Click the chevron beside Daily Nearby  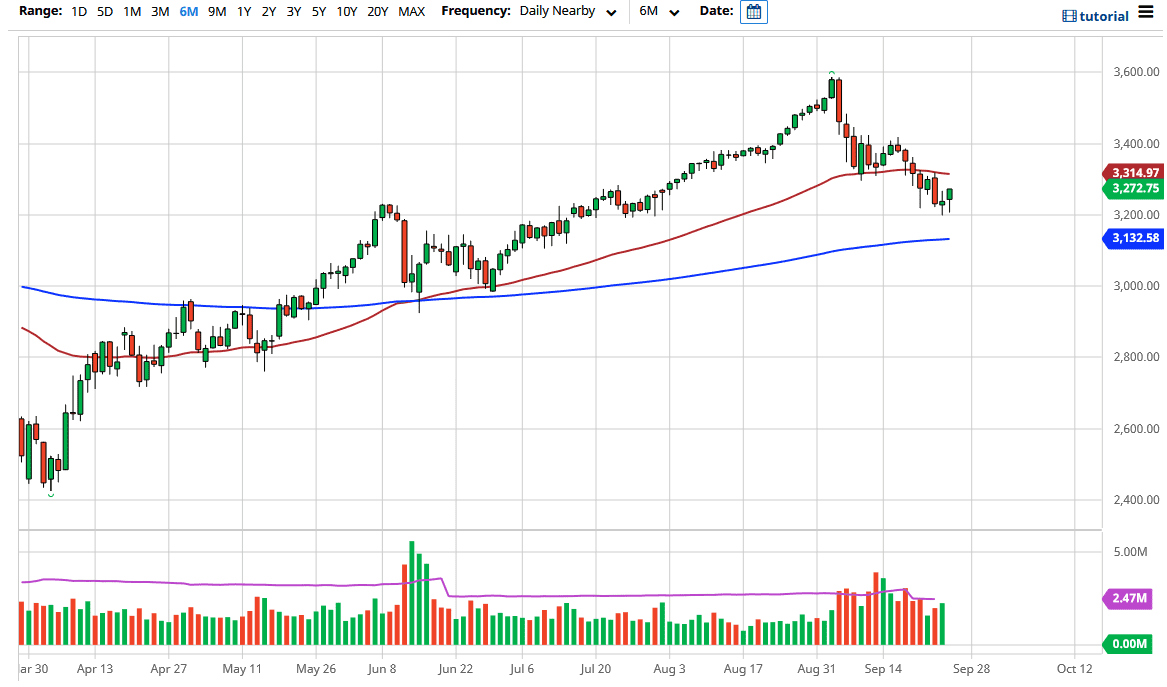pyautogui.click(x=610, y=12)
